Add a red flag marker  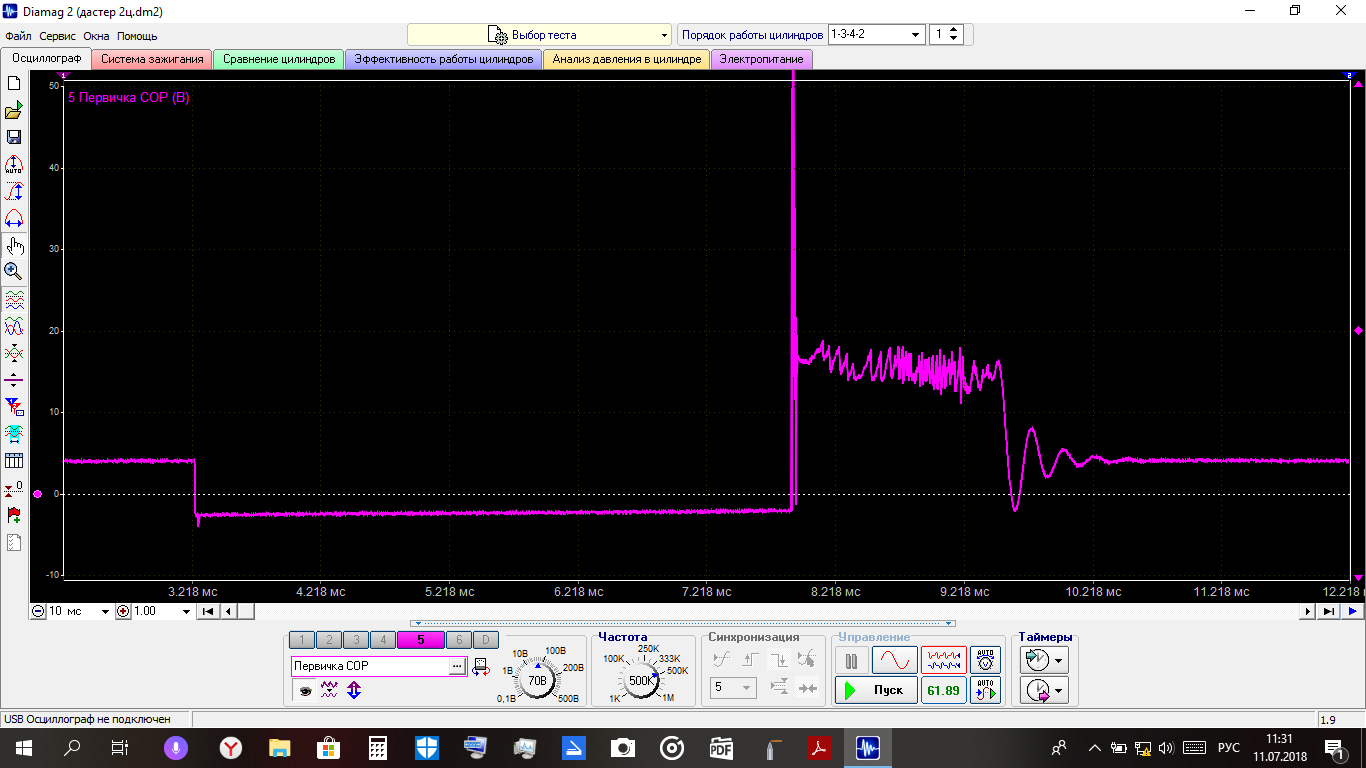14,515
